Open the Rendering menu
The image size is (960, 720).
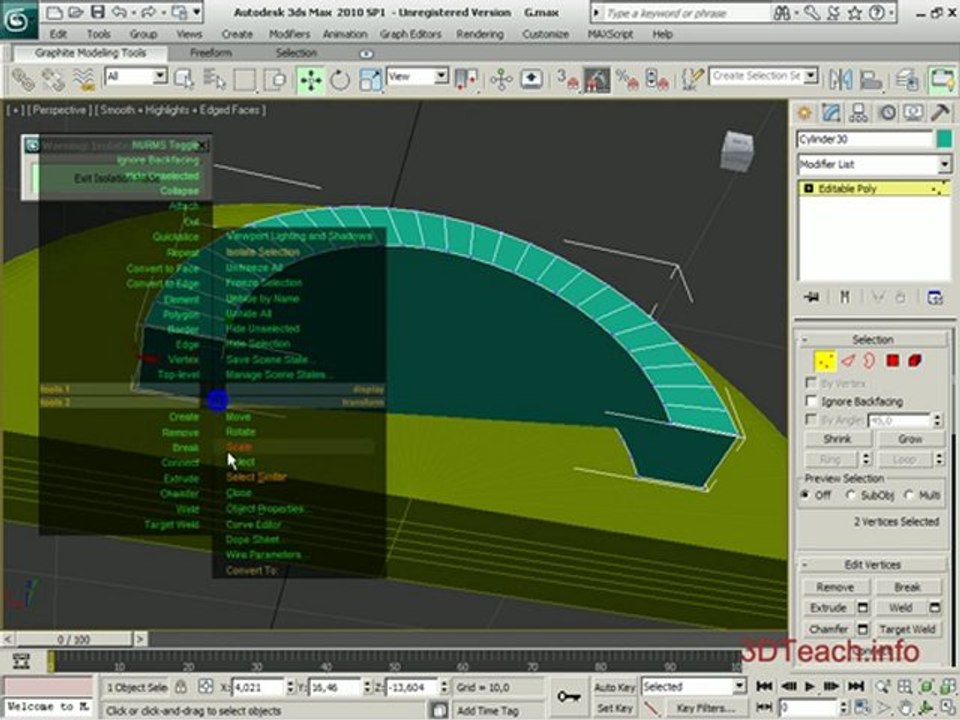[x=479, y=34]
